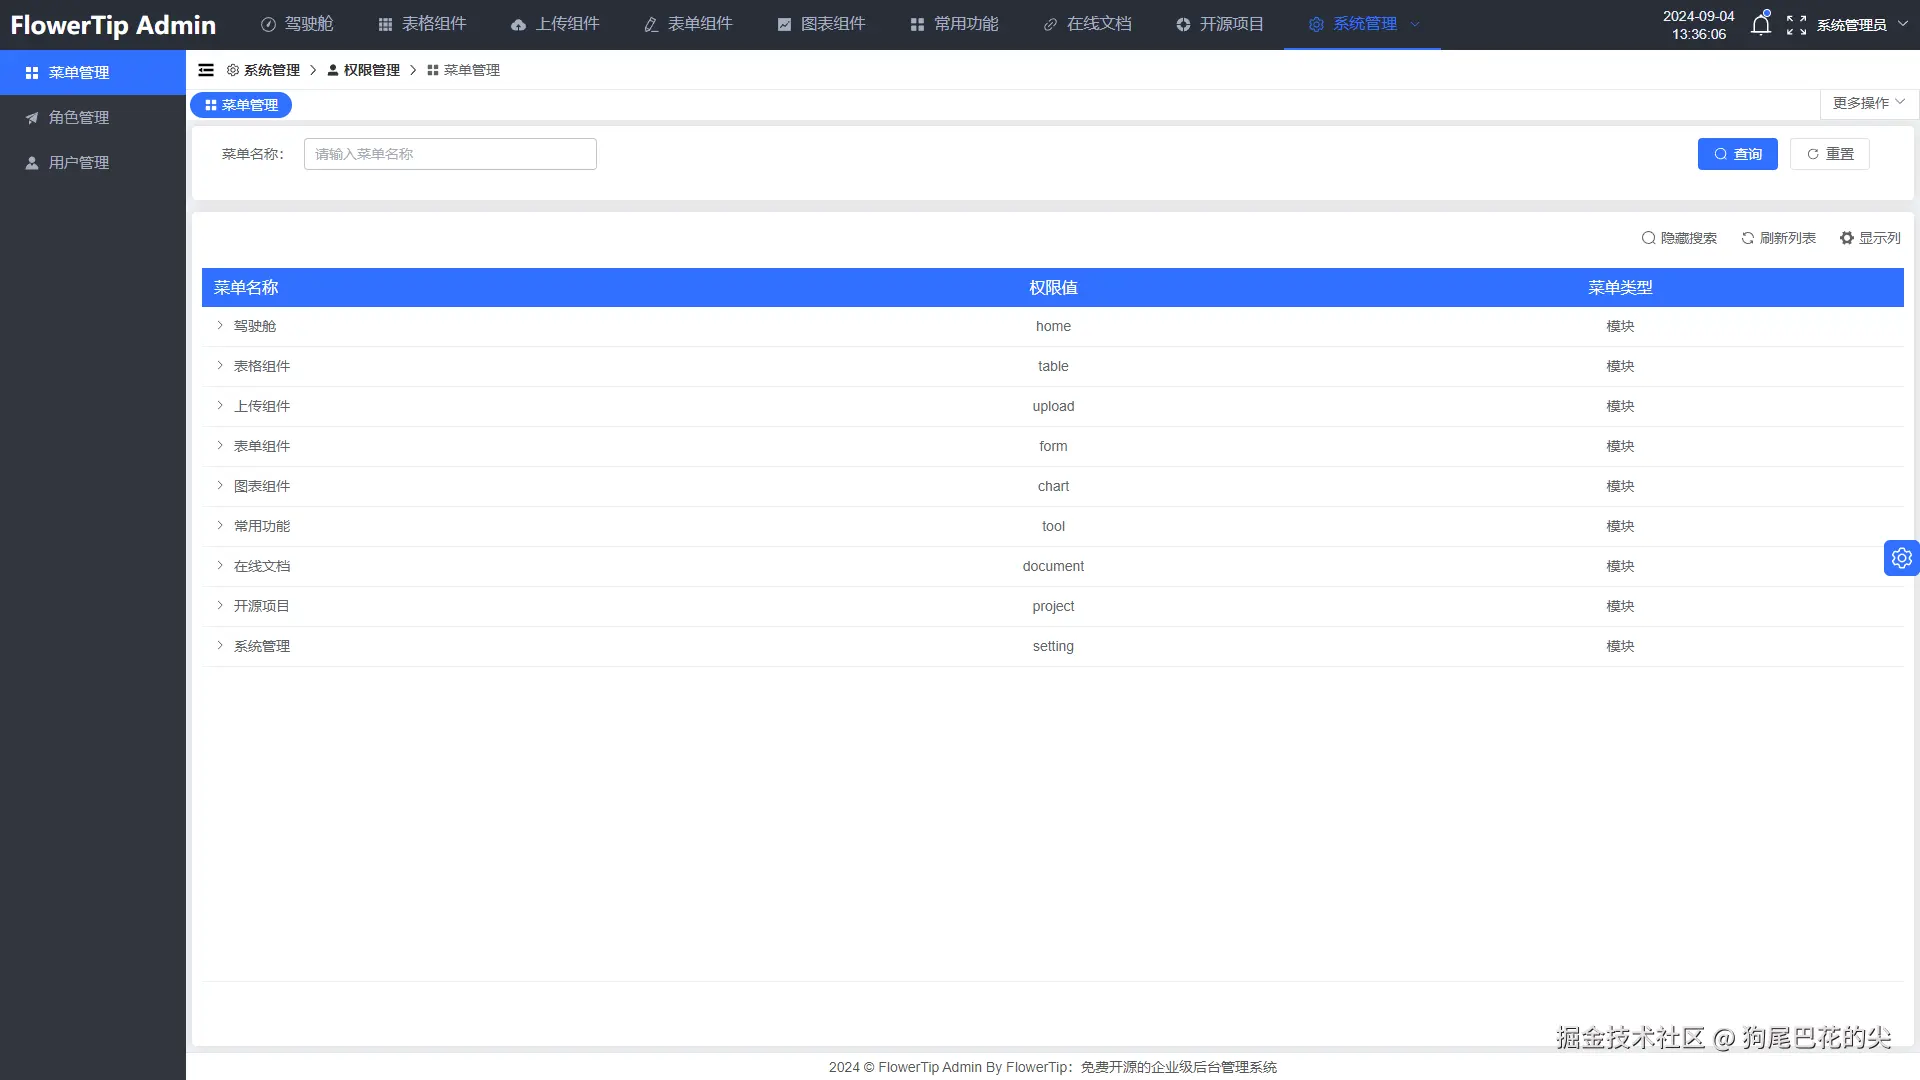
Task: Collapse sidebar with hamburger icon
Action: pyautogui.click(x=206, y=70)
